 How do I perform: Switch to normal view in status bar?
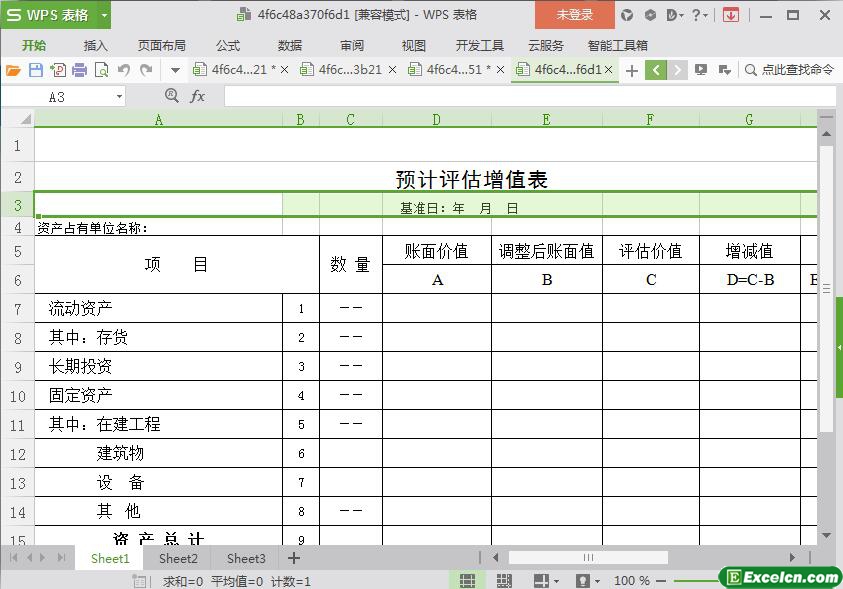point(467,580)
